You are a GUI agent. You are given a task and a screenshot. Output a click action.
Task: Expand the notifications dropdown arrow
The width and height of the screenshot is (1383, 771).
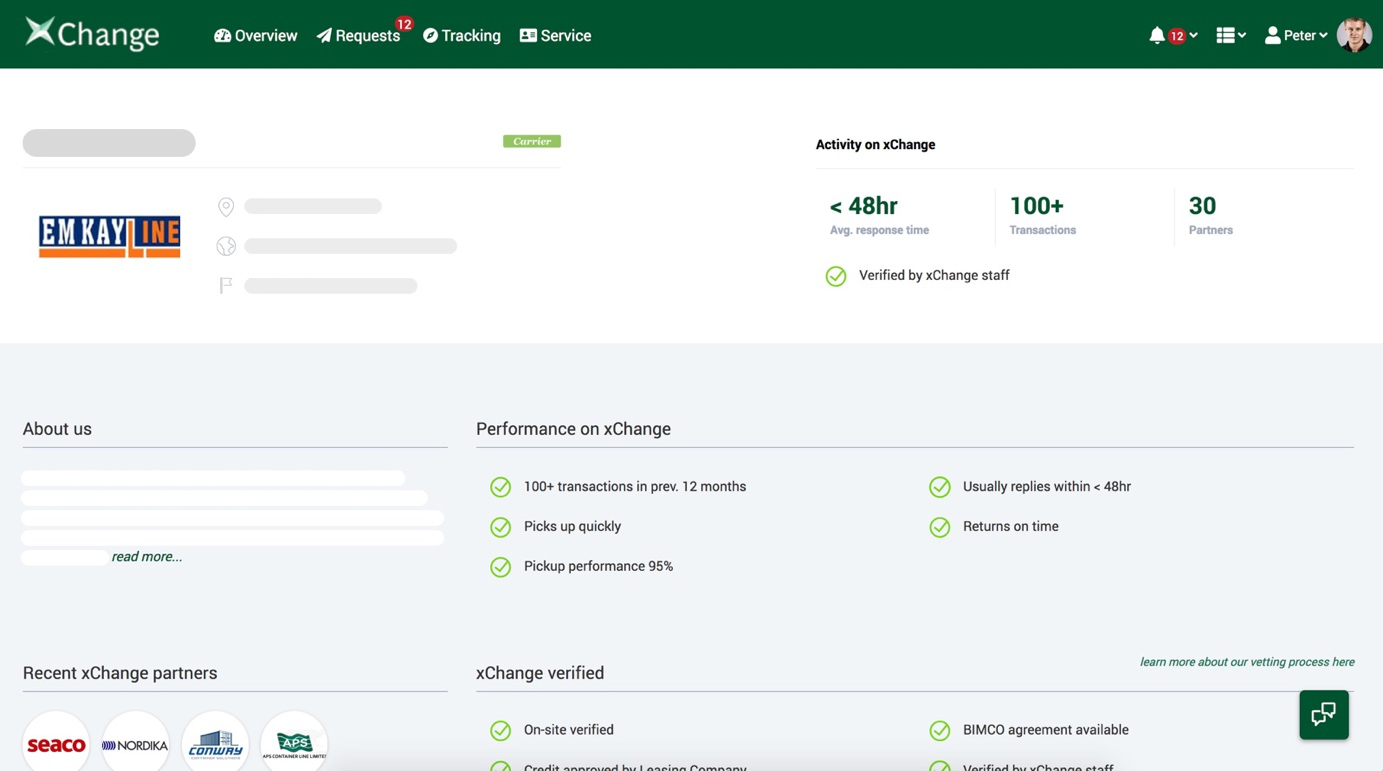(1193, 36)
